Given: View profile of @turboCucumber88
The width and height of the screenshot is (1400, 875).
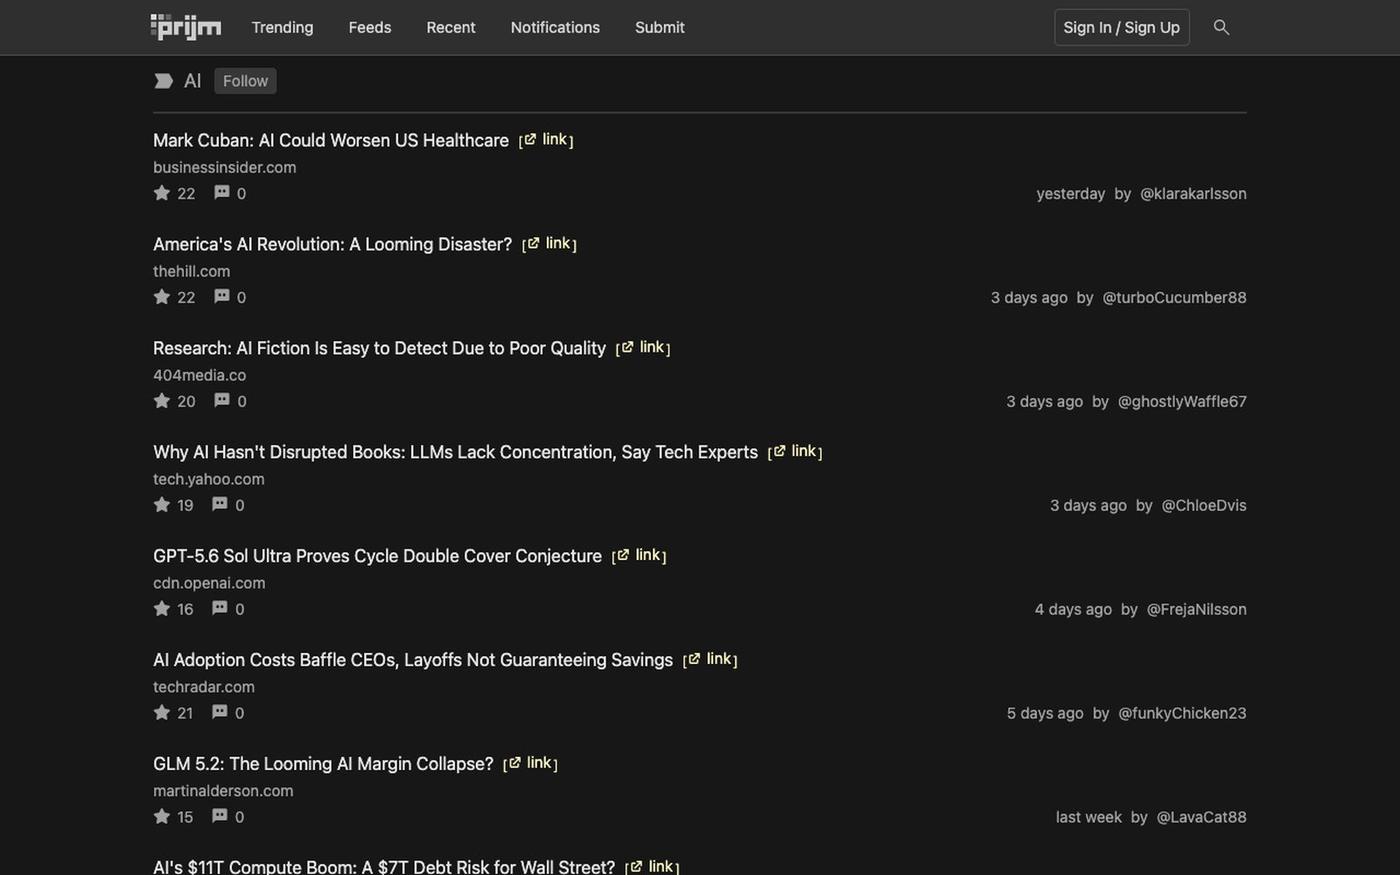Looking at the screenshot, I should [x=1174, y=297].
